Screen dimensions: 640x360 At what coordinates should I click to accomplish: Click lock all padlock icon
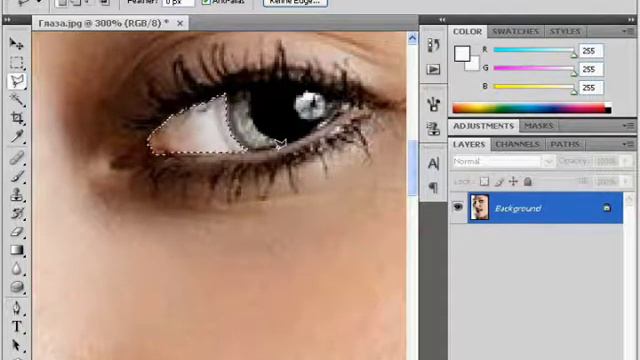click(528, 181)
